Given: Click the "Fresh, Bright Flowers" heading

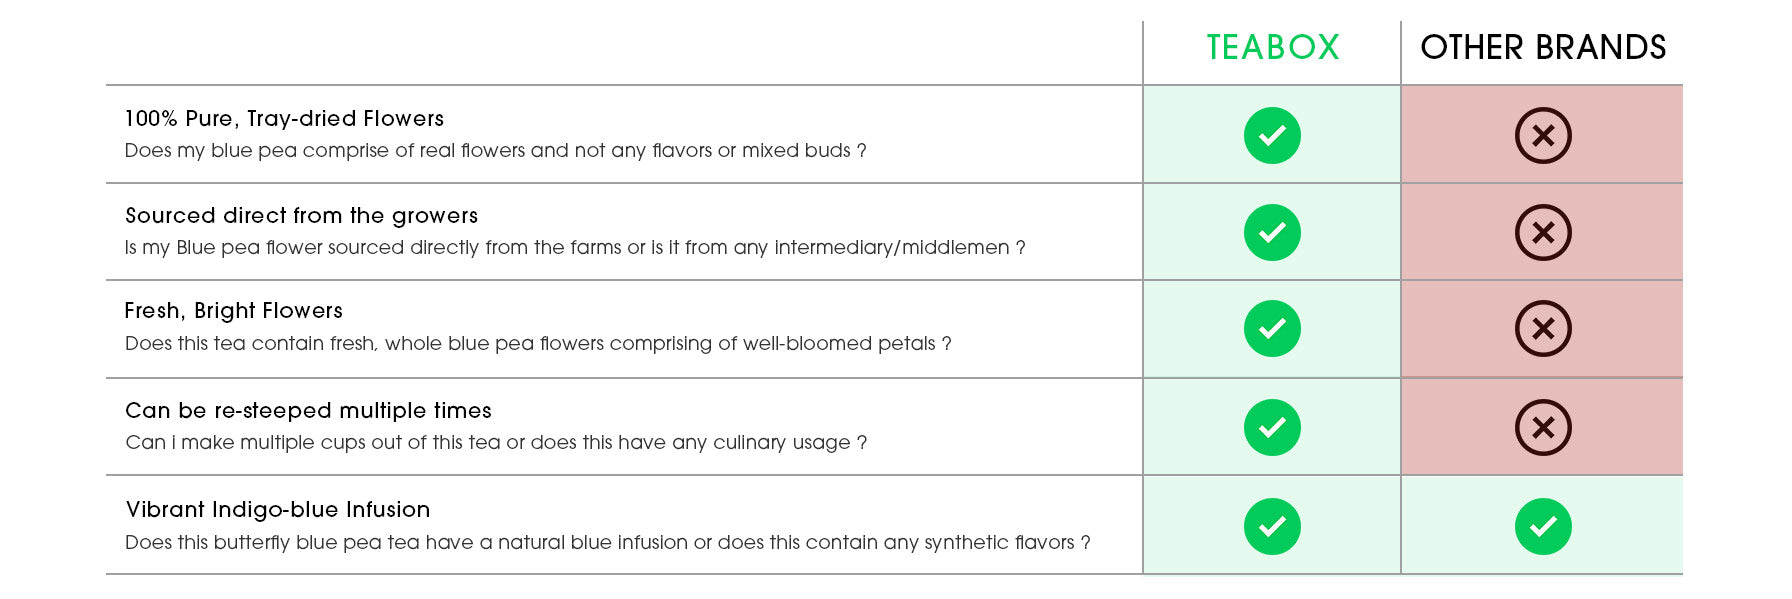Looking at the screenshot, I should pos(233,310).
